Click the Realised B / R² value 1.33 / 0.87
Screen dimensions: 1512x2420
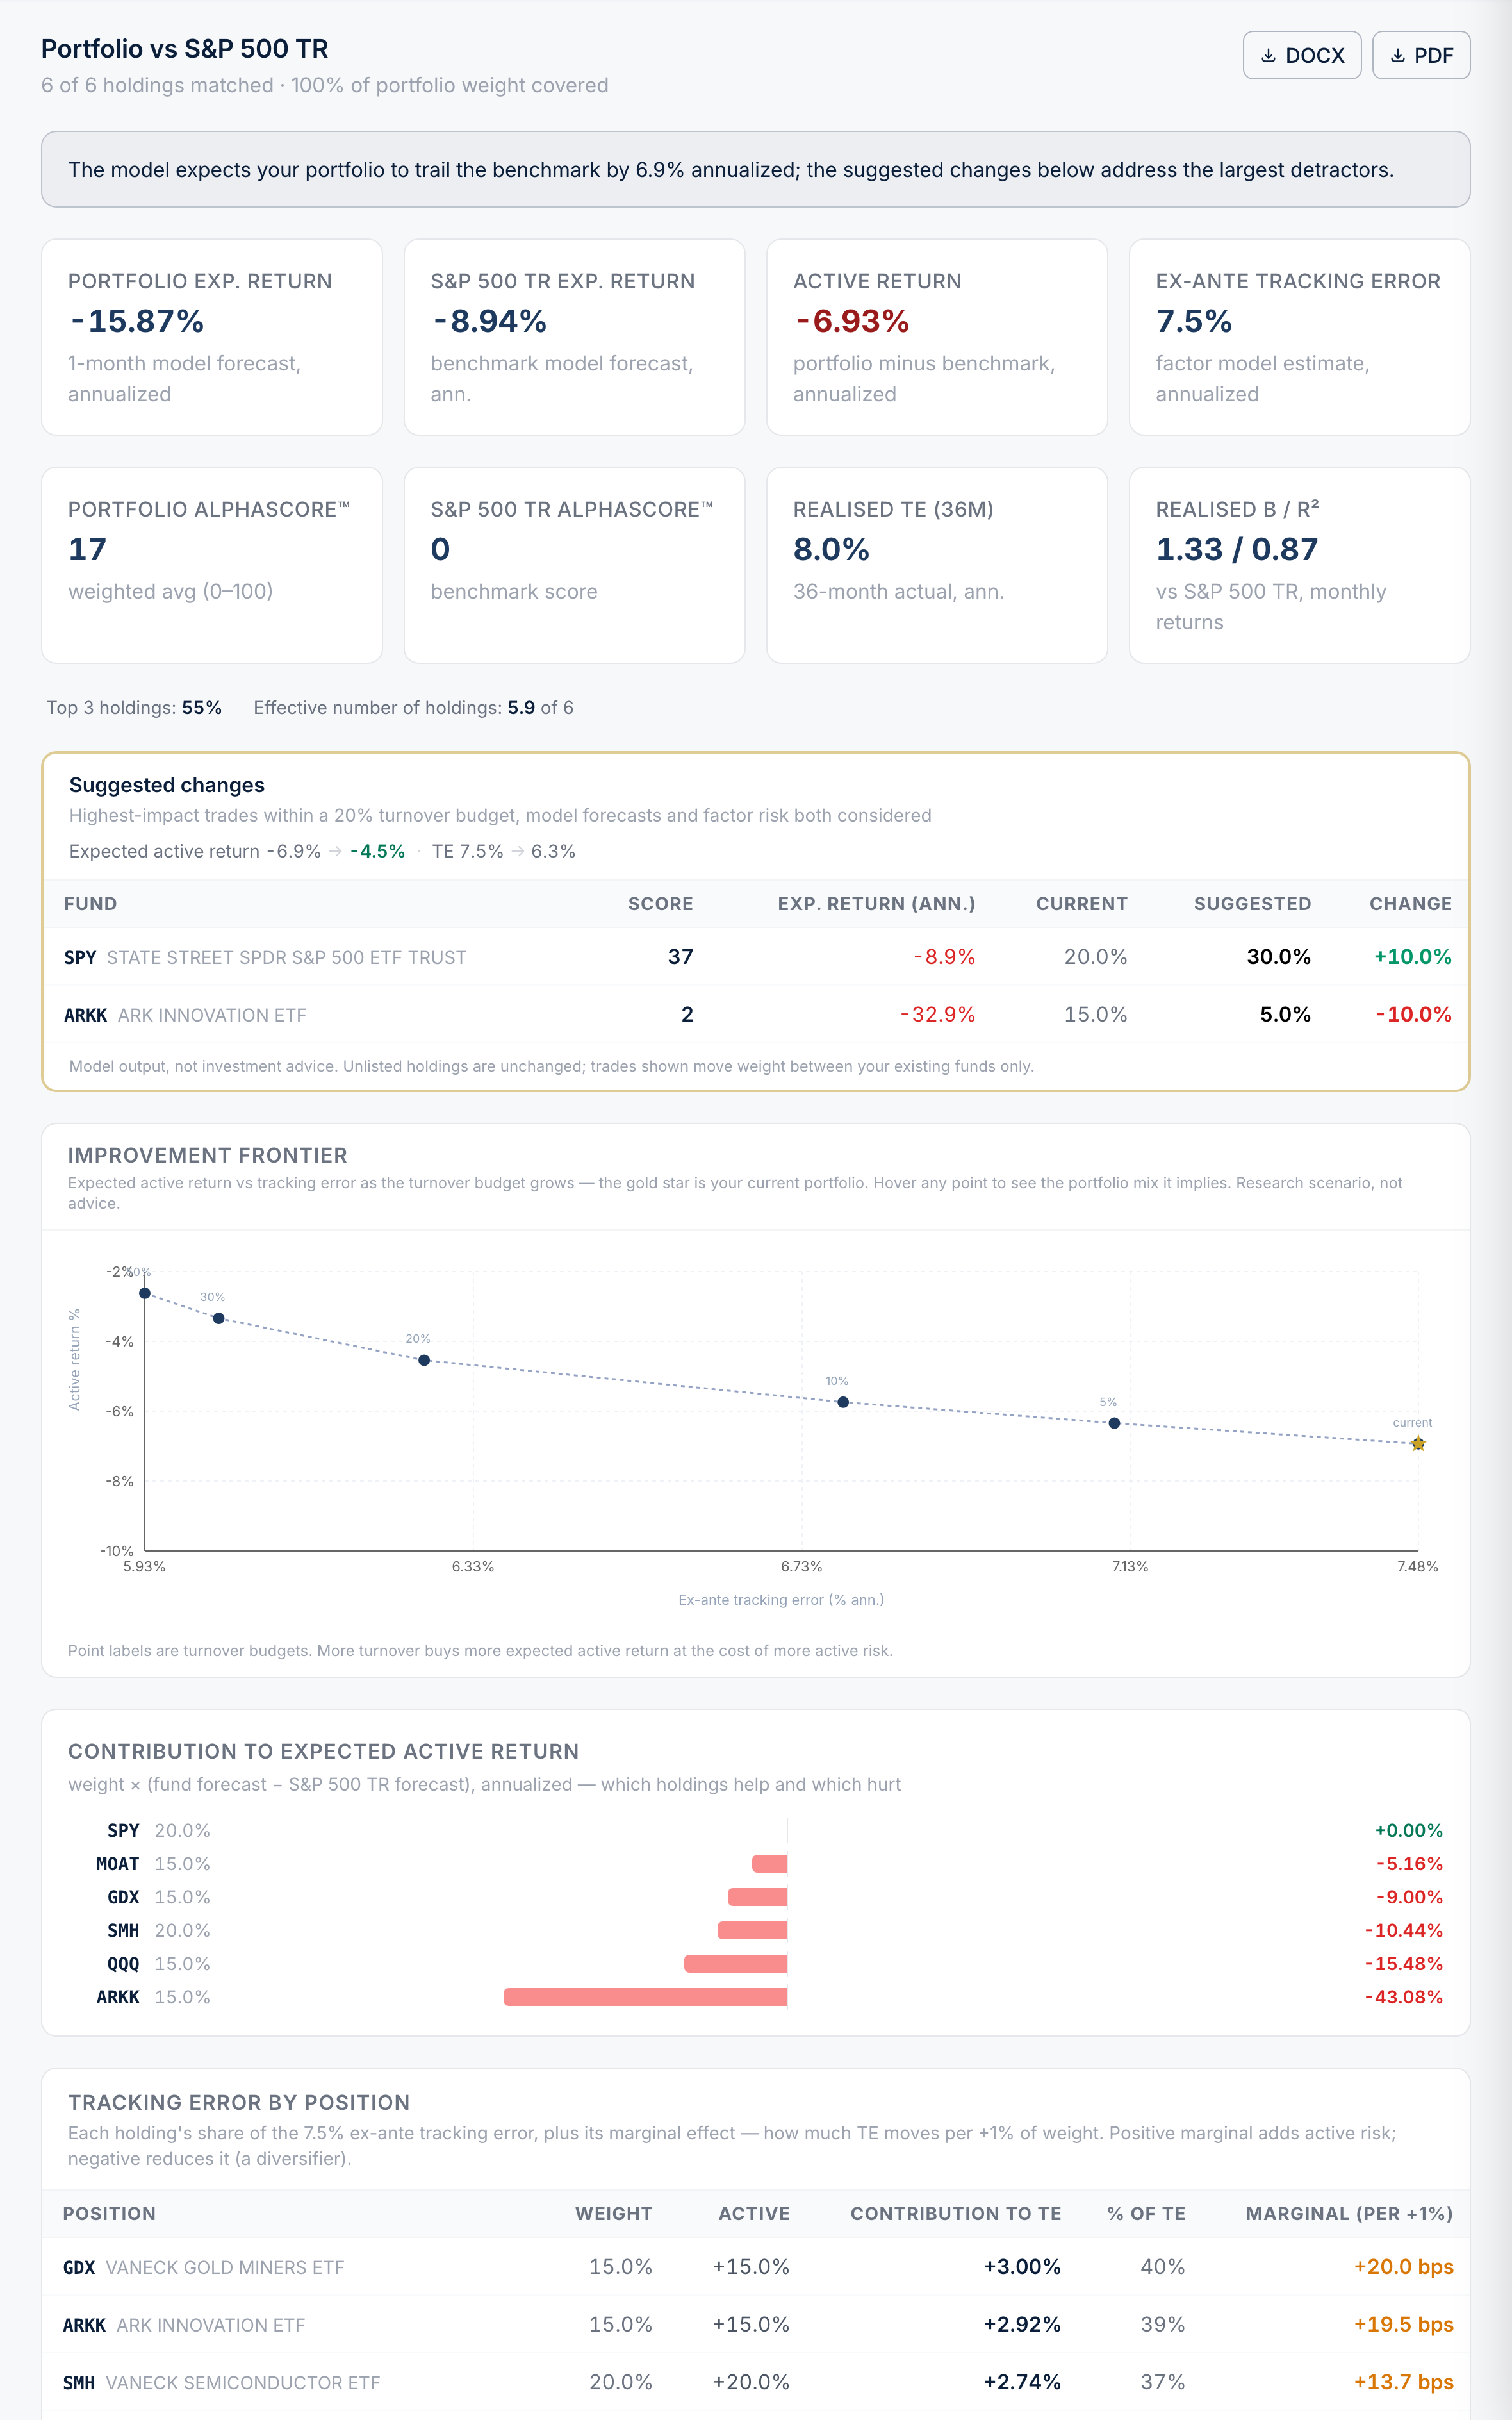(x=1237, y=549)
